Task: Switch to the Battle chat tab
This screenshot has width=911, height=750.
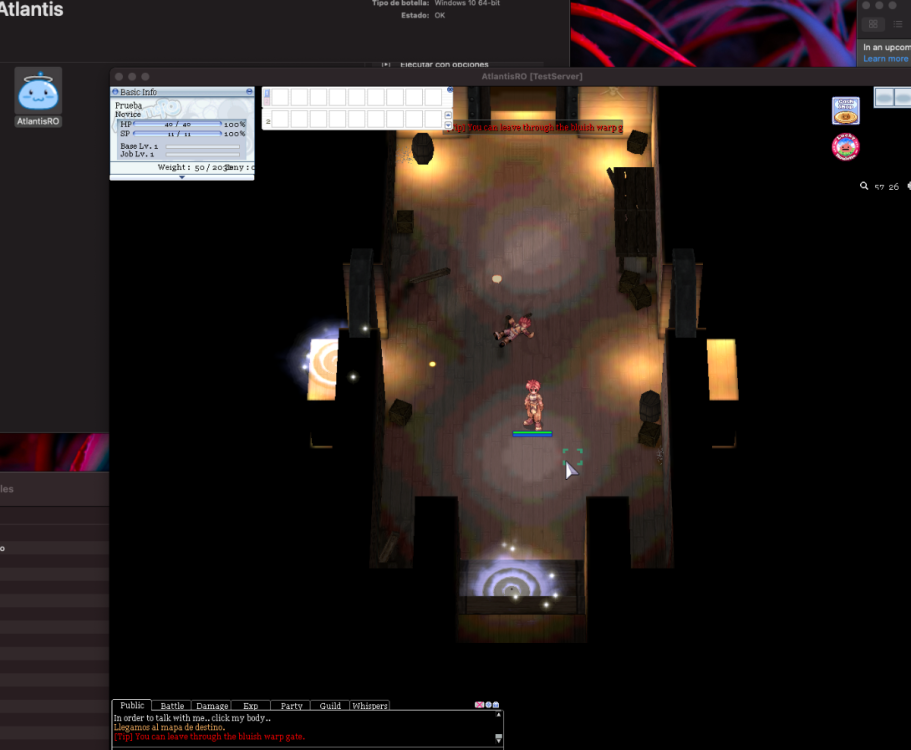Action: tap(172, 706)
